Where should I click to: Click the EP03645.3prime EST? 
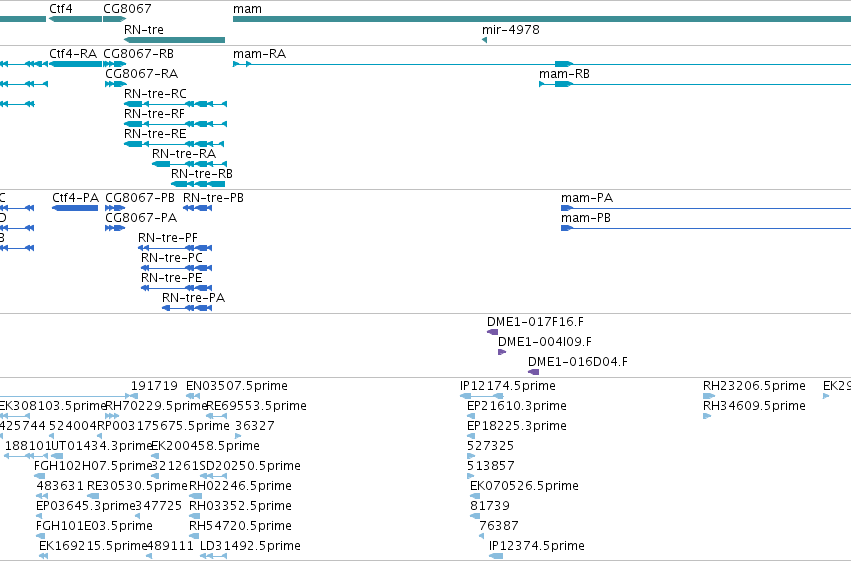pos(40,516)
